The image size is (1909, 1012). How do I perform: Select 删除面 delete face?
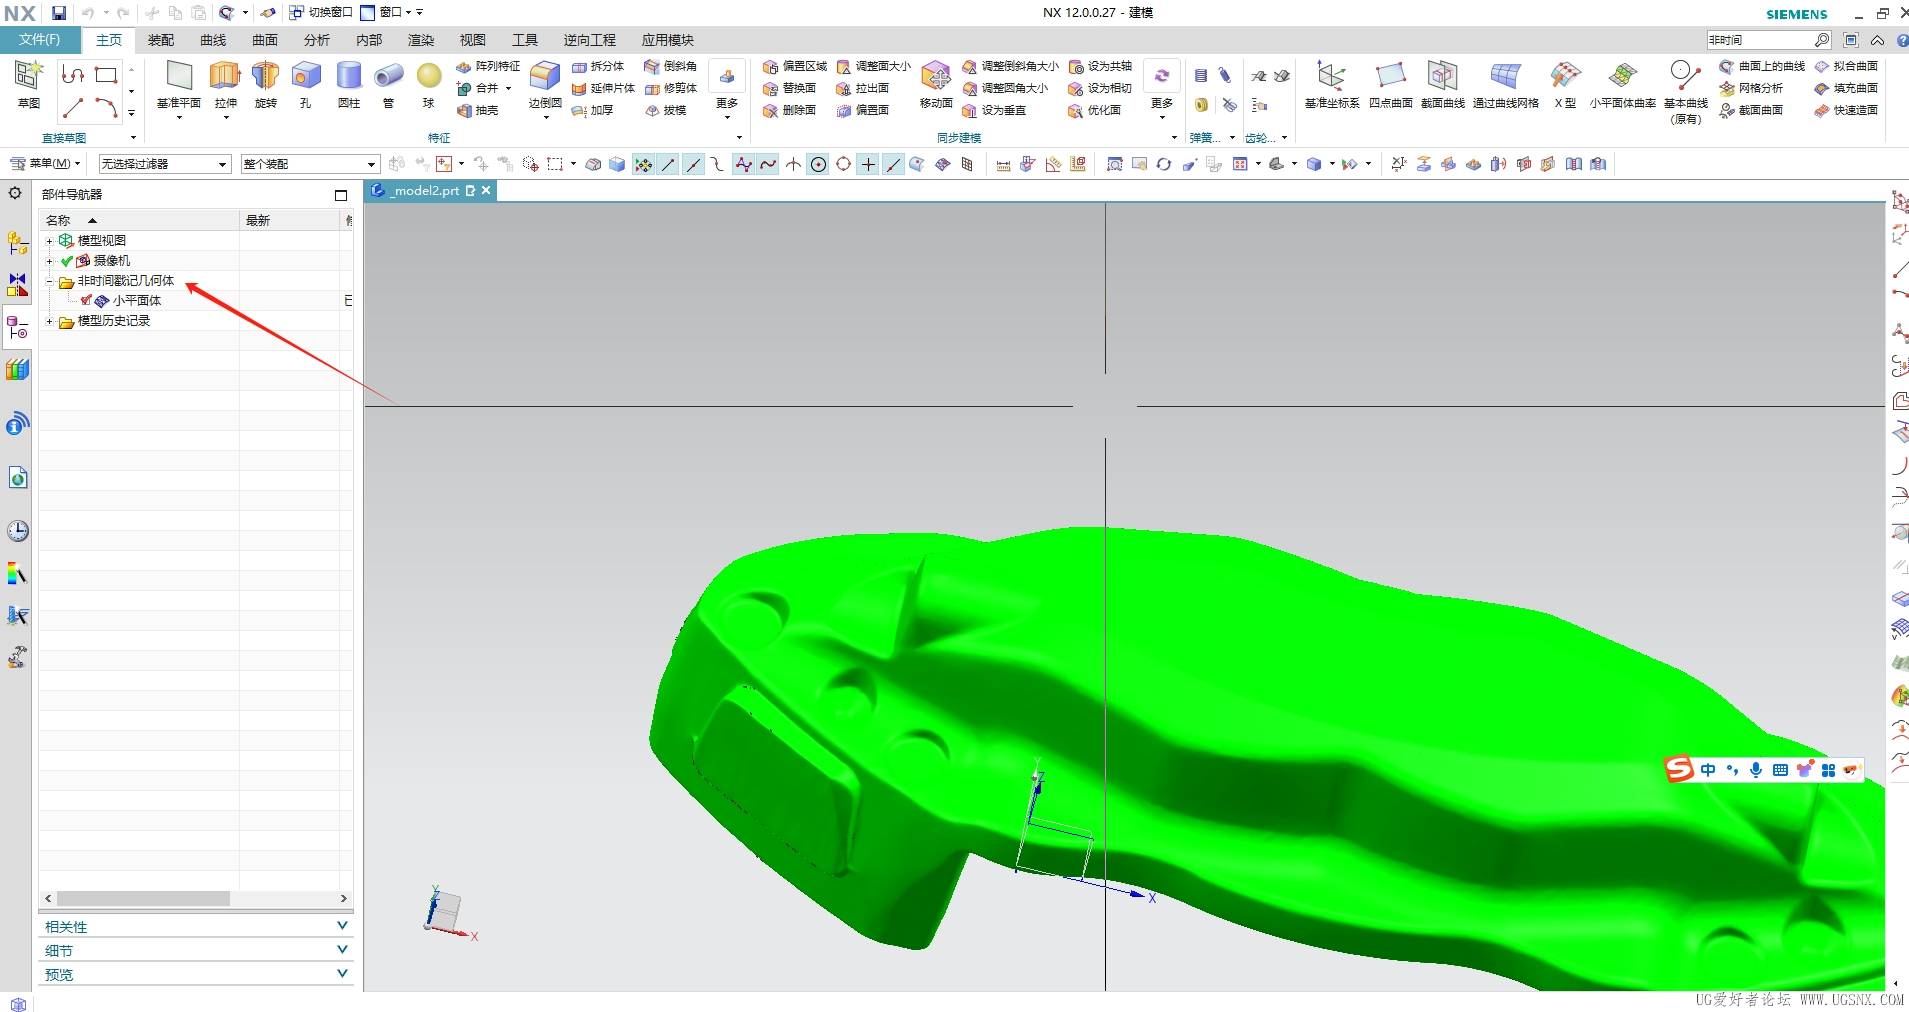[x=790, y=110]
